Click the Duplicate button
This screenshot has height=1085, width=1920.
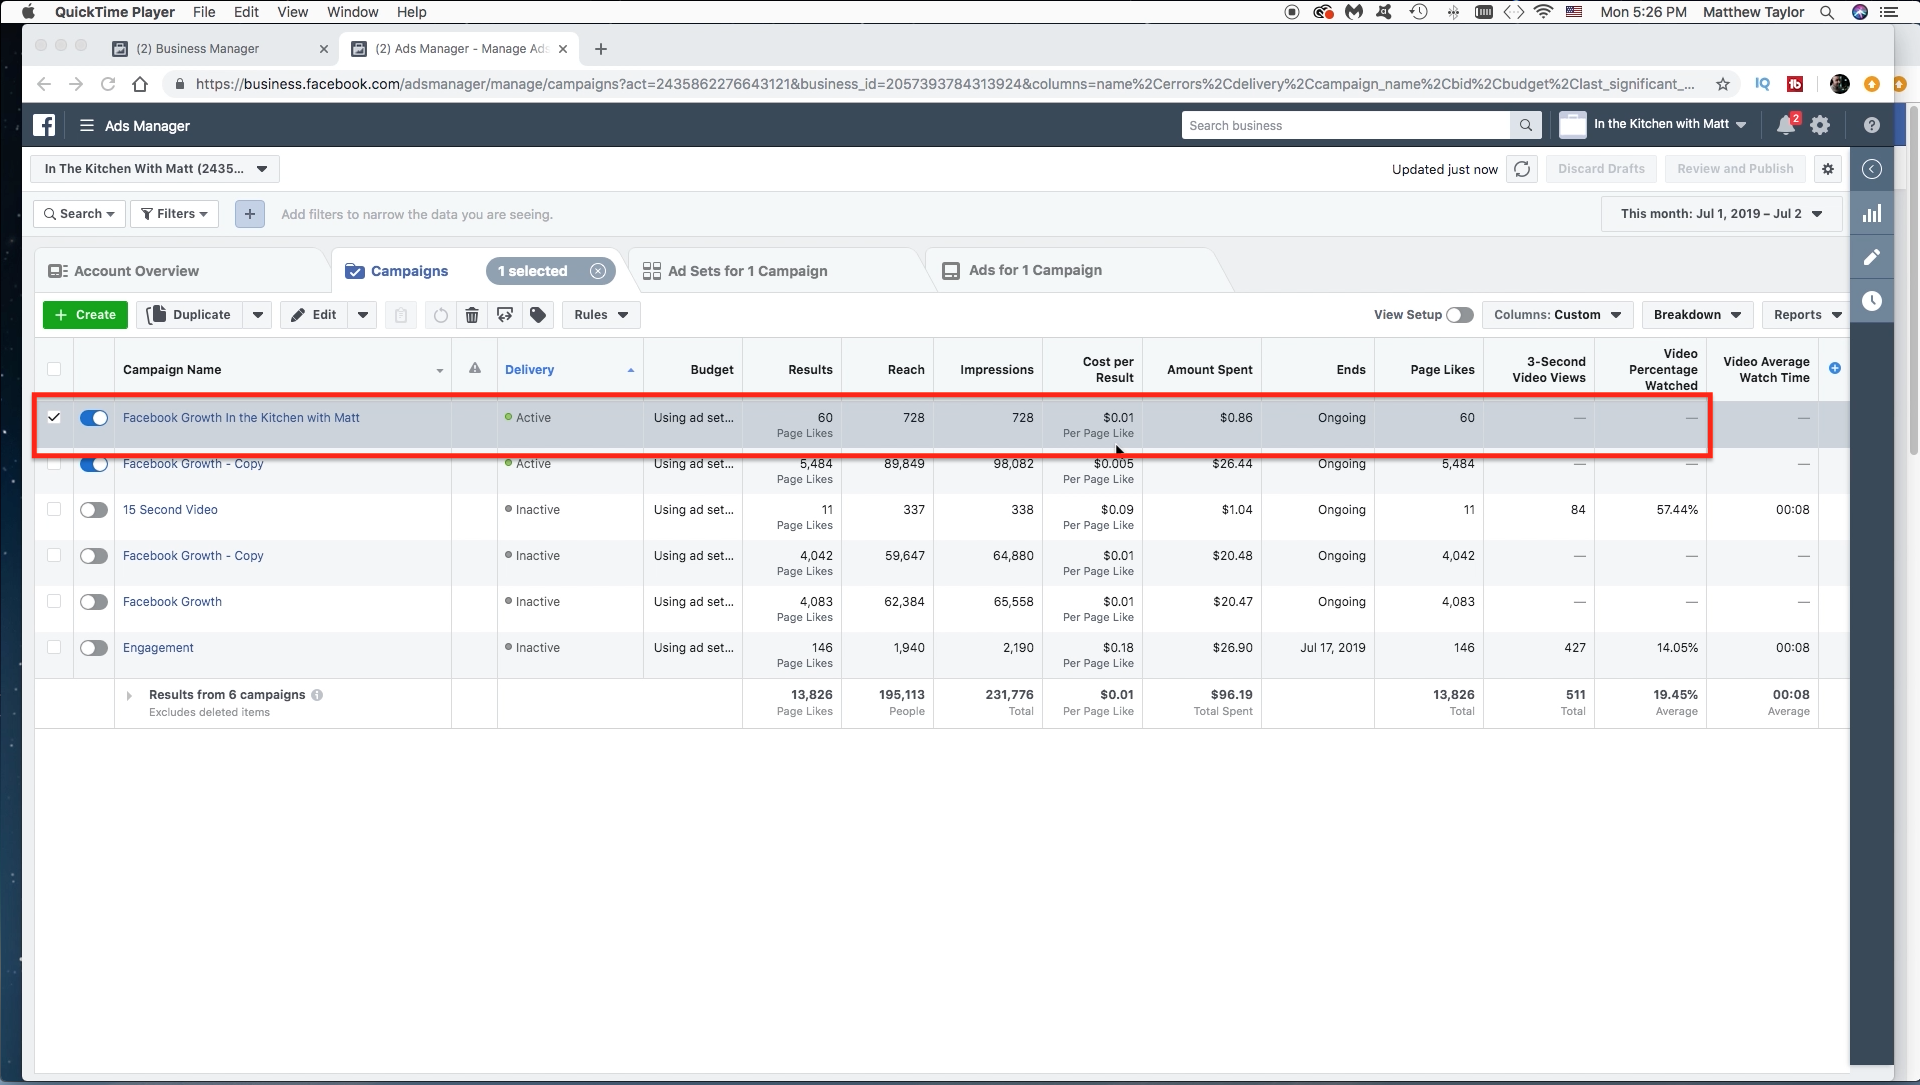click(190, 315)
